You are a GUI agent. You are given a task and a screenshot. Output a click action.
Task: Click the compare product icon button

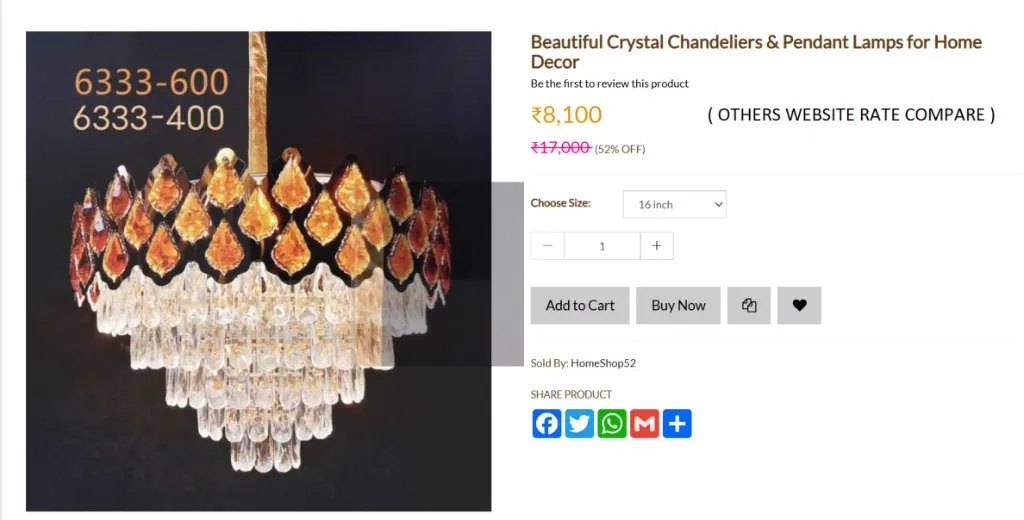click(749, 306)
